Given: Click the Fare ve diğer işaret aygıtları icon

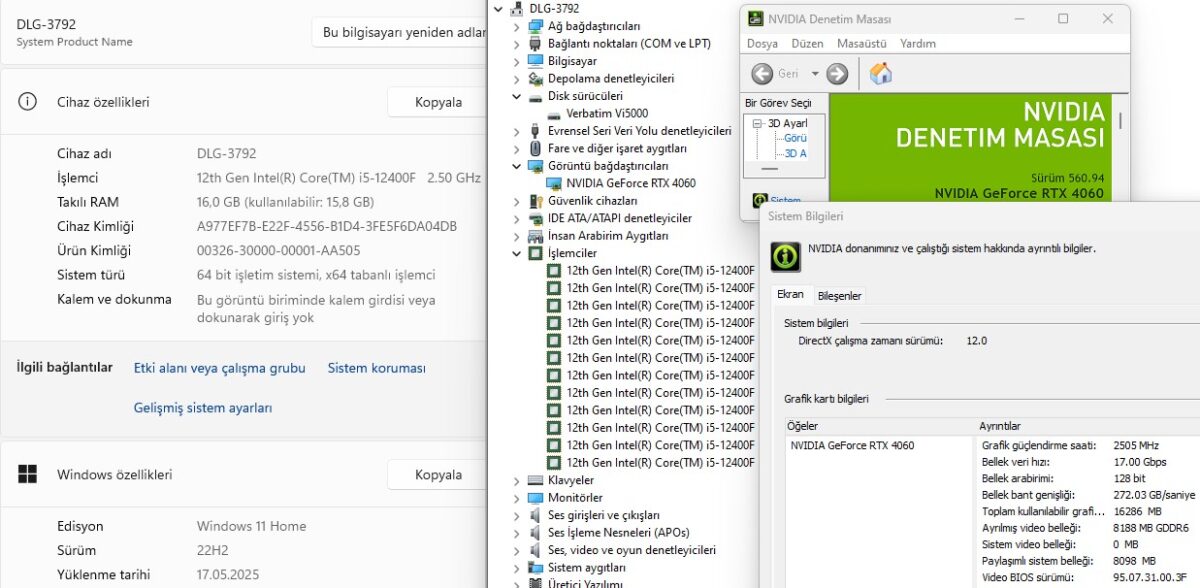Looking at the screenshot, I should pyautogui.click(x=536, y=148).
